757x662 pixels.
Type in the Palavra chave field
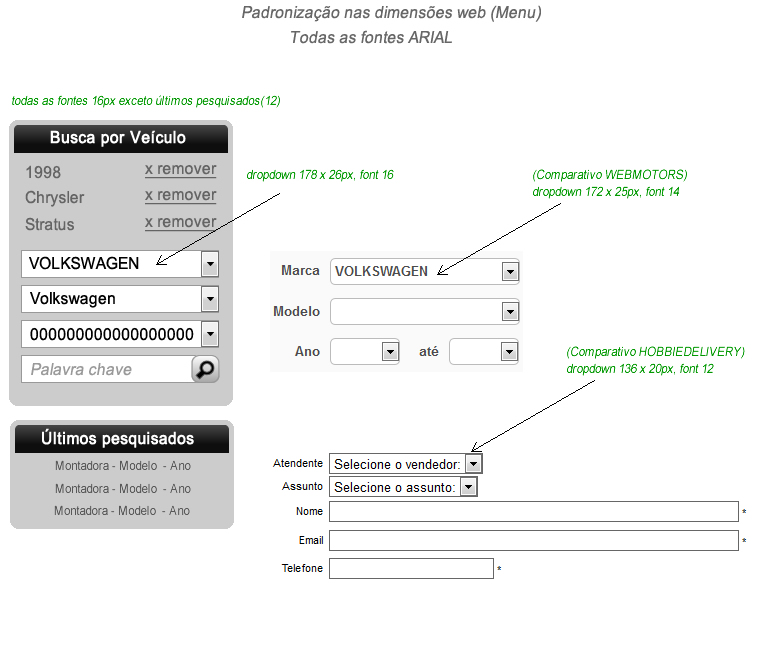tap(106, 370)
